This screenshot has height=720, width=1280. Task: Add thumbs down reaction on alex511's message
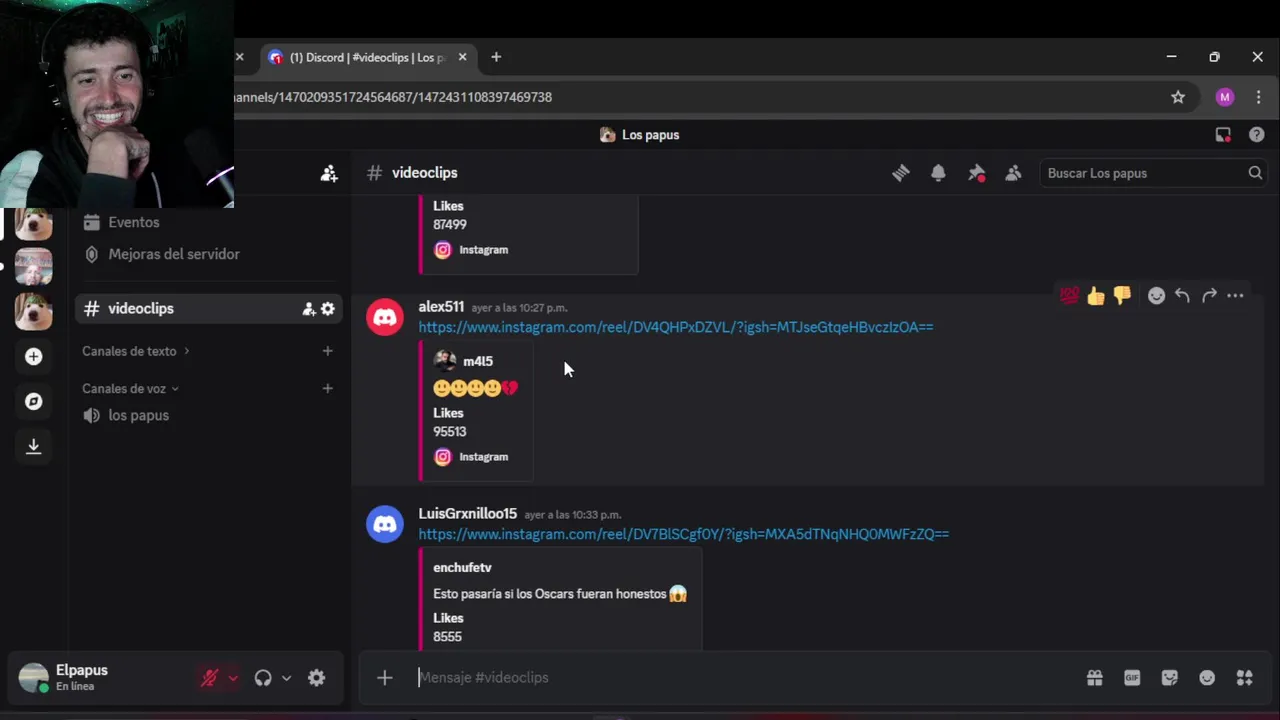click(1122, 295)
